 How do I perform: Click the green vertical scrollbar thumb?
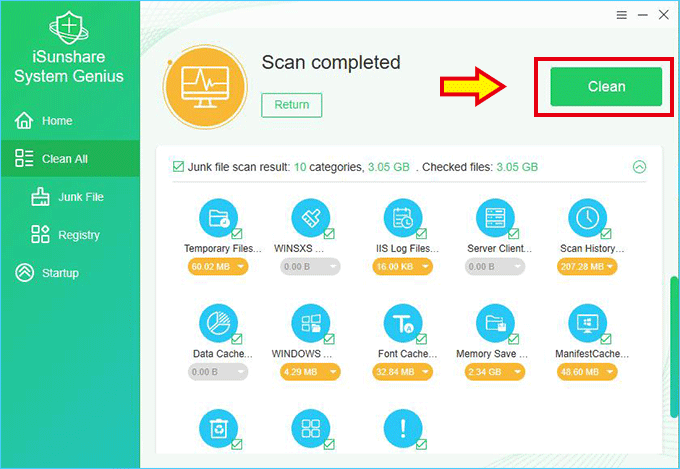coord(674,347)
